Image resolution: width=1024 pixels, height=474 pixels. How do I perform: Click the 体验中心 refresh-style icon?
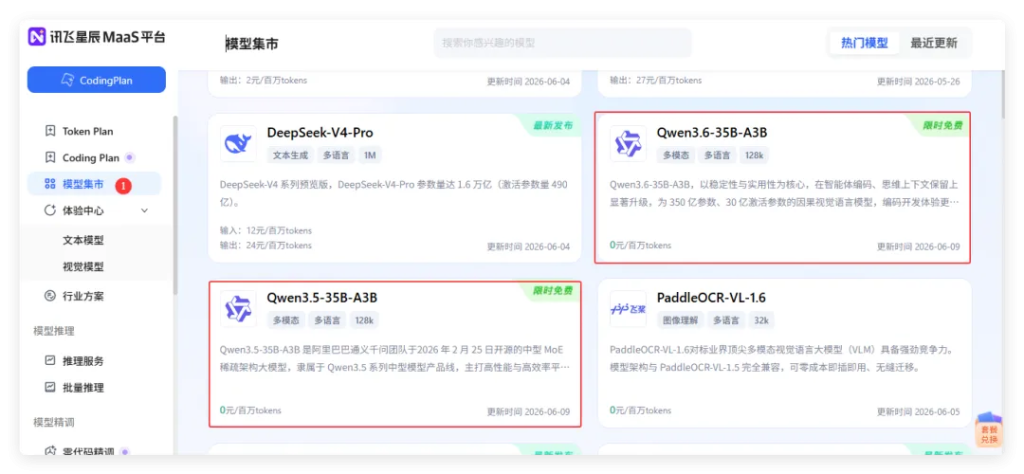pos(50,211)
